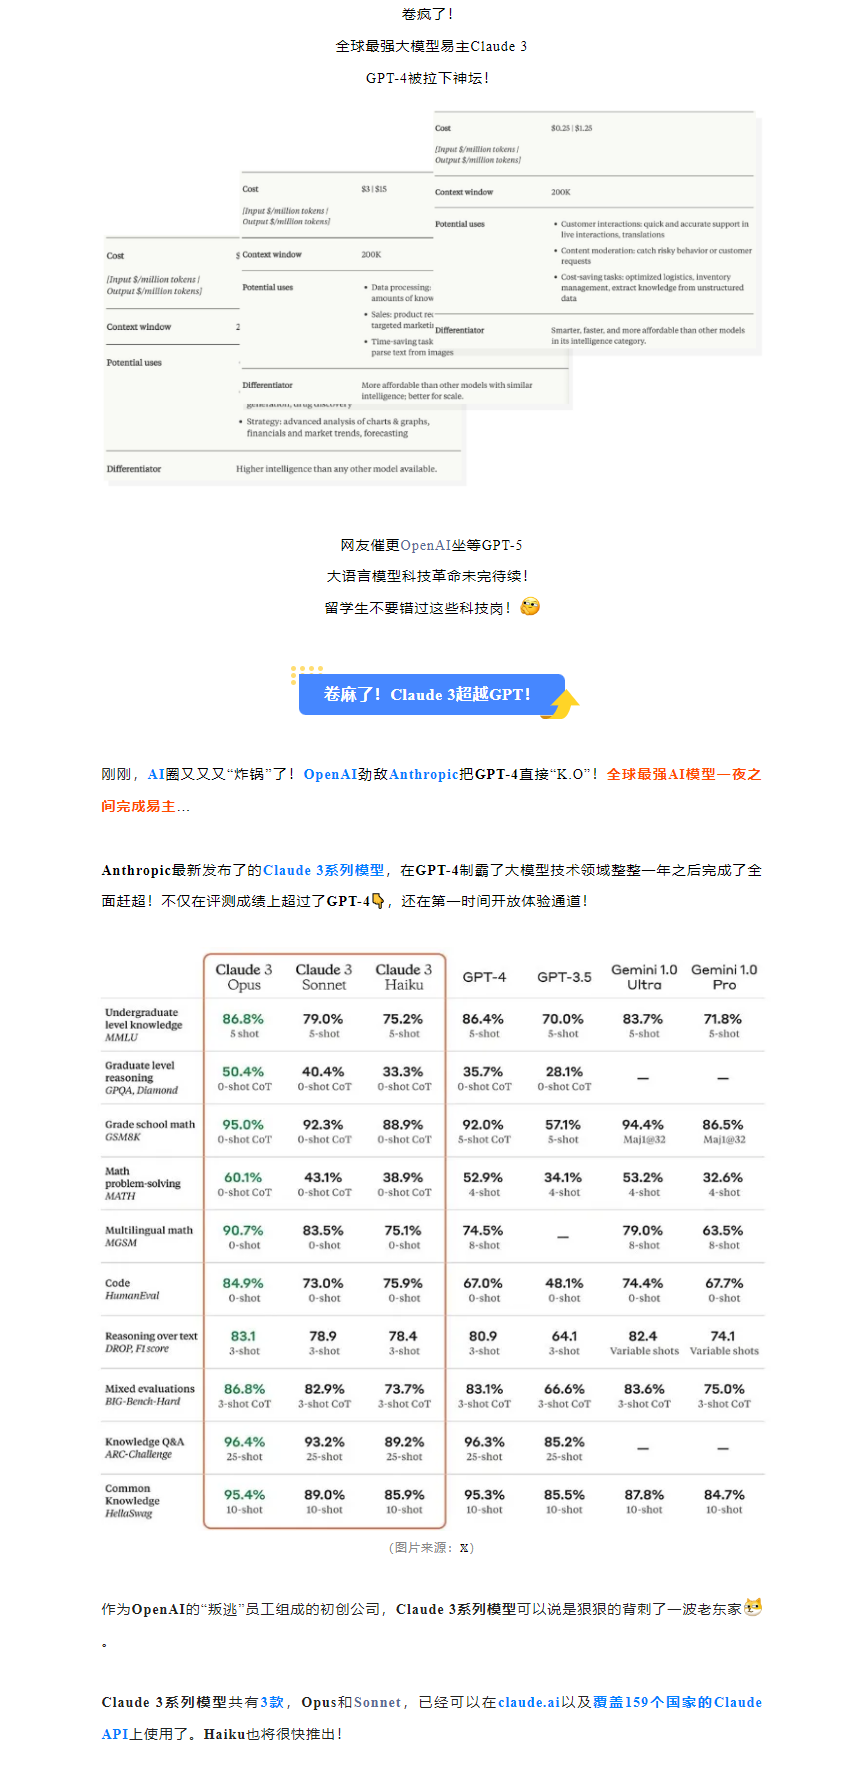Image resolution: width=866 pixels, height=1770 pixels.
Task: Click the Gemini Pro MATH score 32.6%
Action: tap(724, 1177)
